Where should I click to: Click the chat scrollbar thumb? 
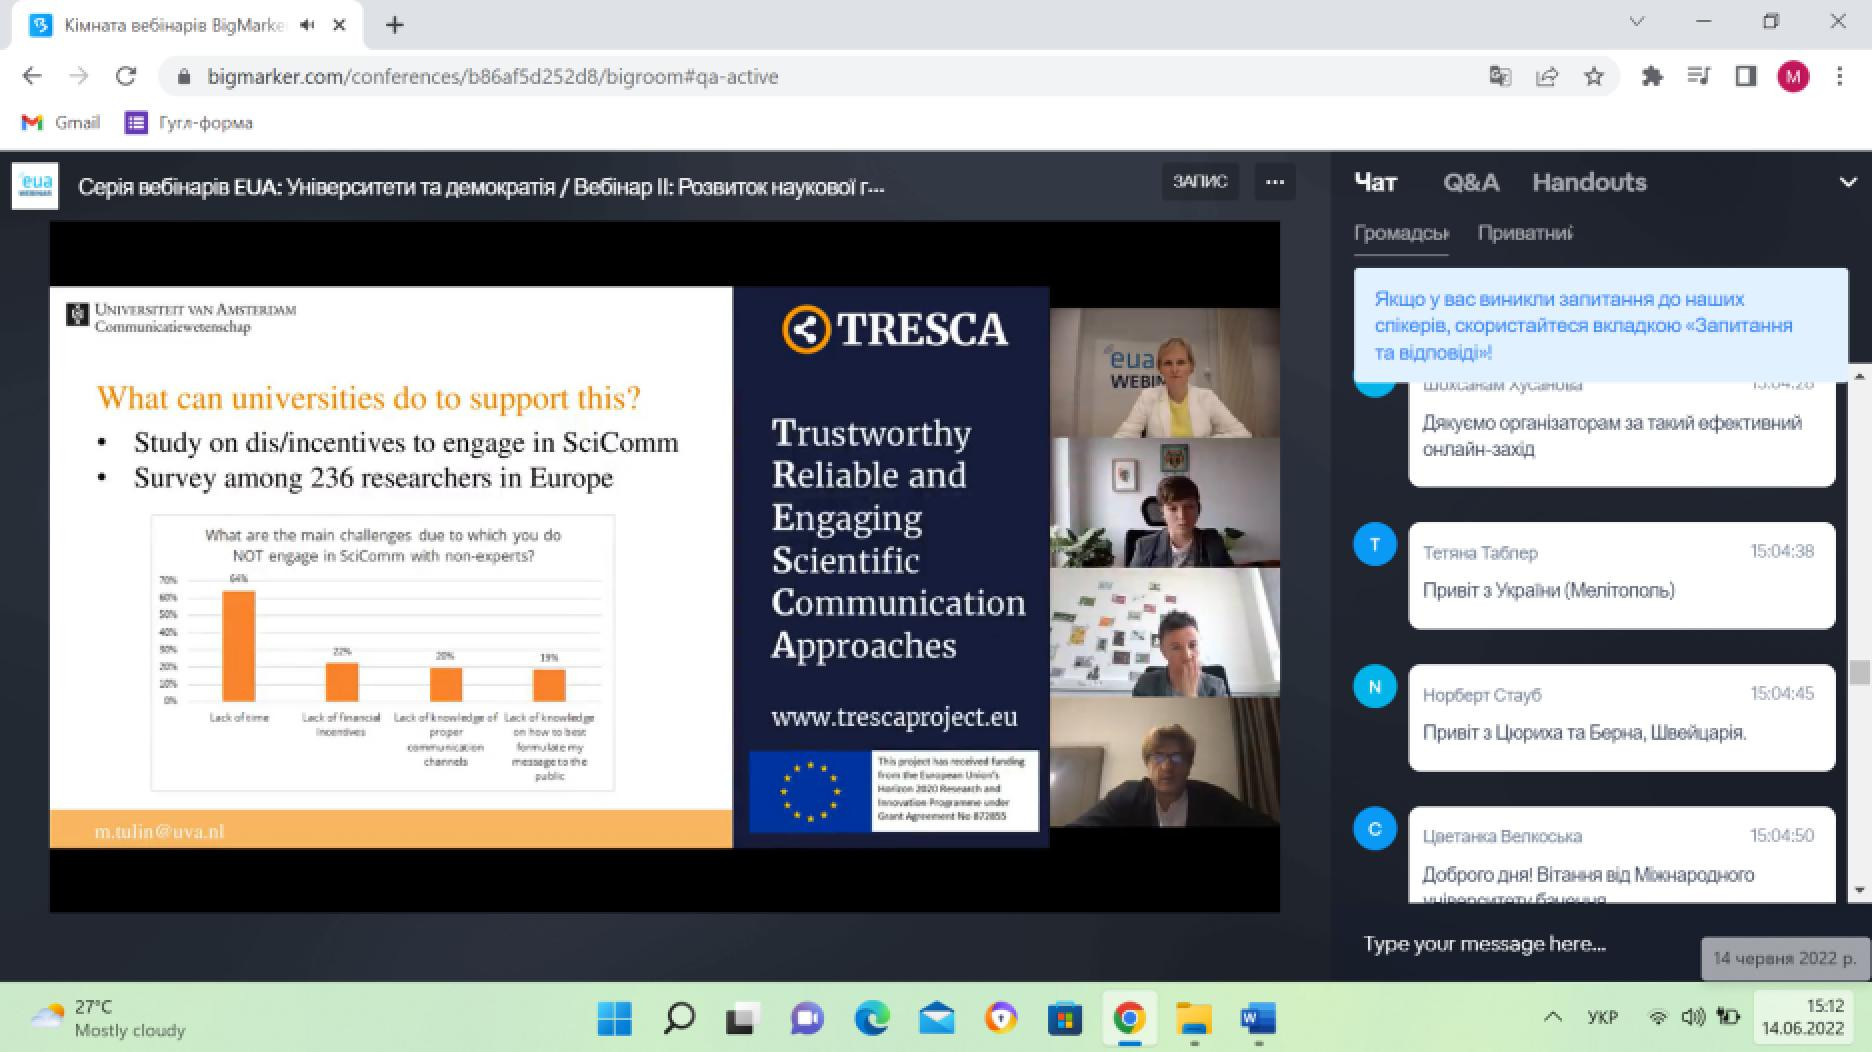pyautogui.click(x=1859, y=672)
